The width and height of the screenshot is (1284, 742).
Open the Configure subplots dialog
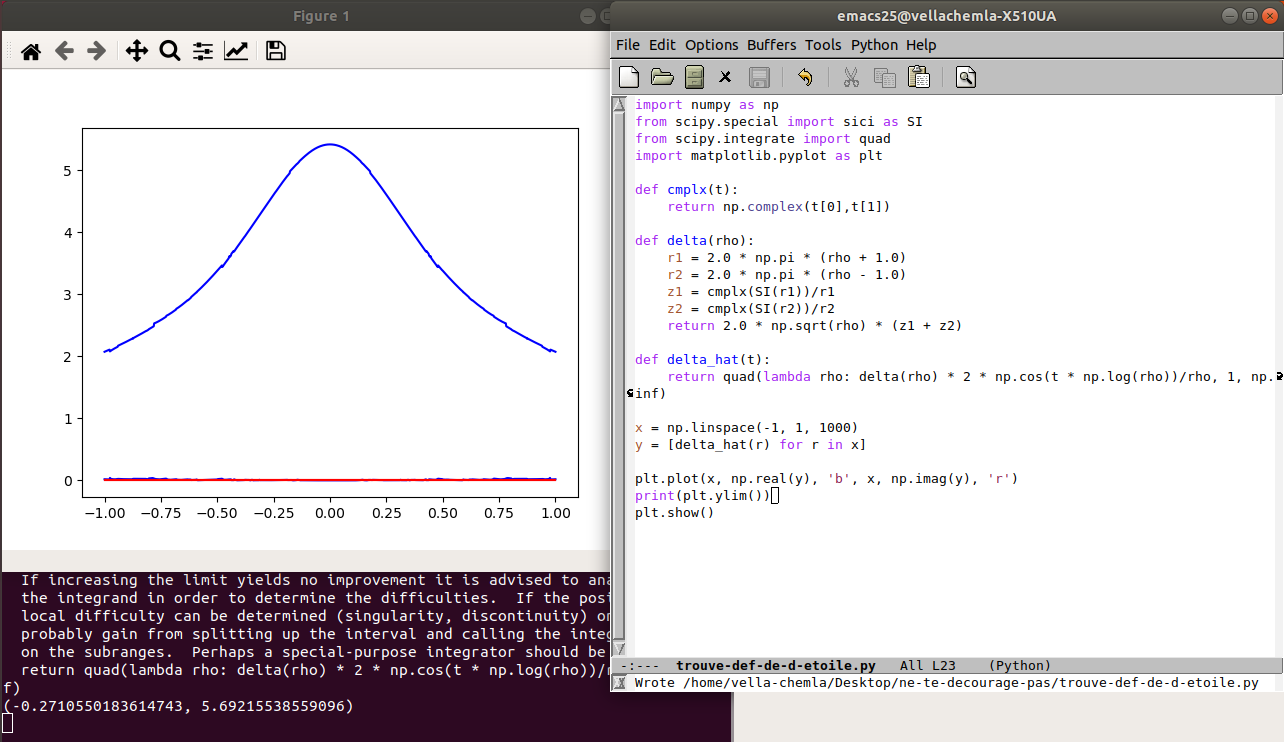pos(203,51)
